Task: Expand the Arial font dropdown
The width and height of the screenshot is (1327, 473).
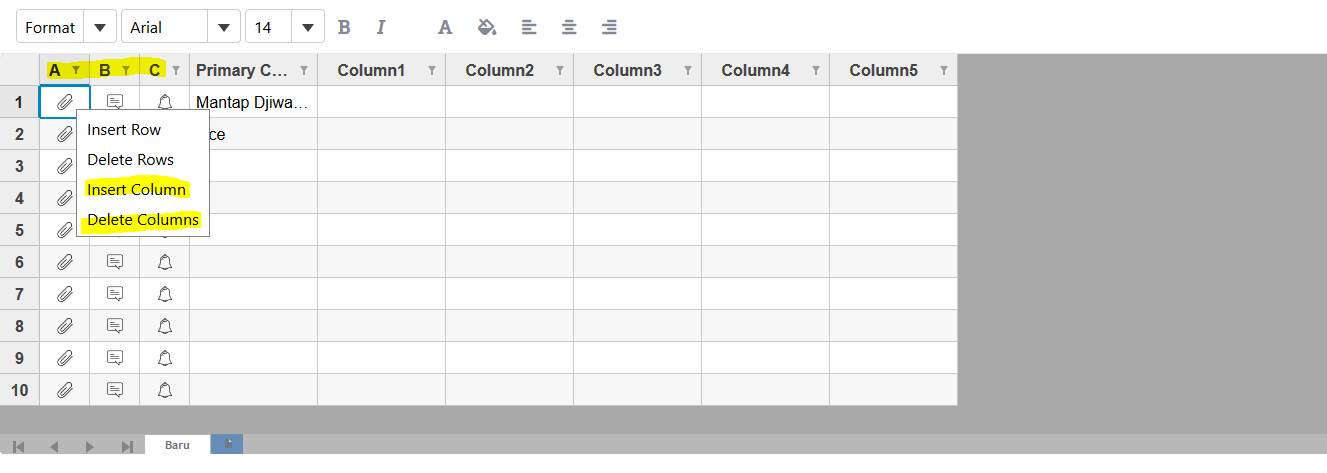Action: [x=181, y=27]
